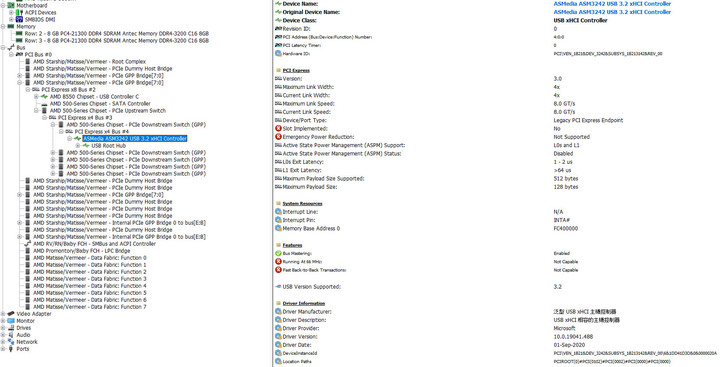Collapse PCI Express x8 Bus #2

(x=28, y=90)
